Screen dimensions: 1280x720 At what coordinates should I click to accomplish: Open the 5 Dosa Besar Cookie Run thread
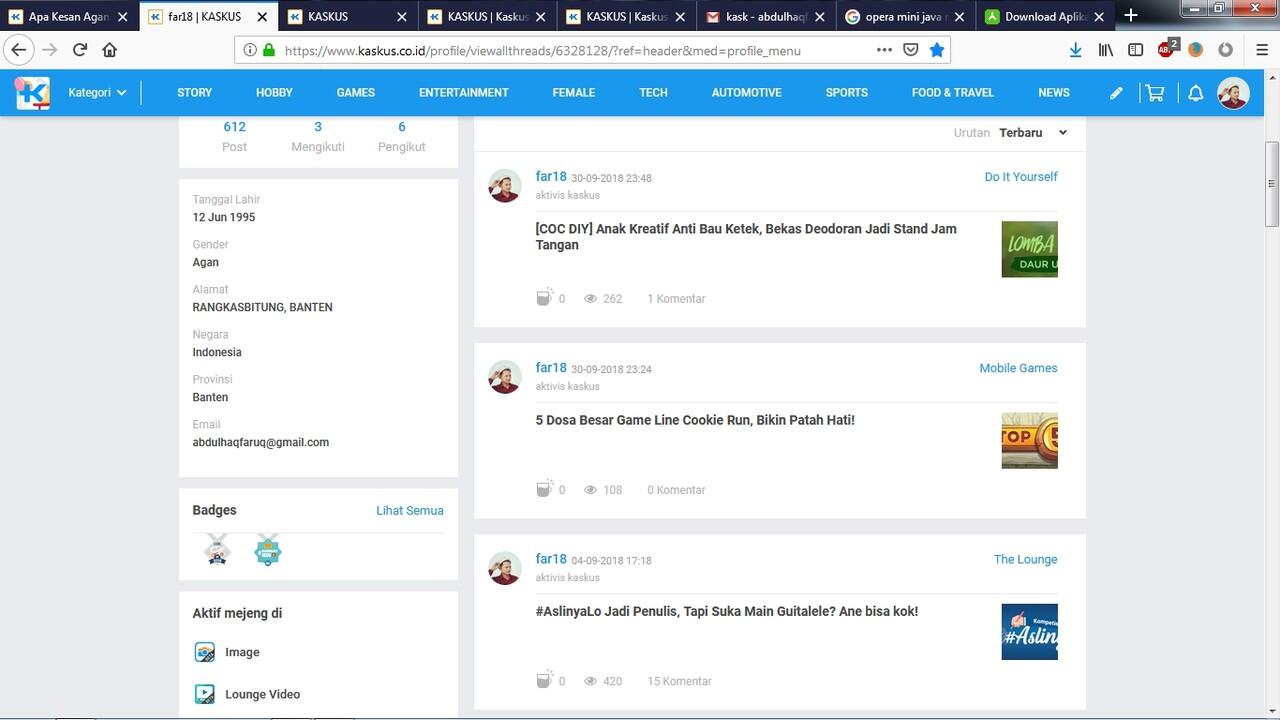tap(695, 420)
